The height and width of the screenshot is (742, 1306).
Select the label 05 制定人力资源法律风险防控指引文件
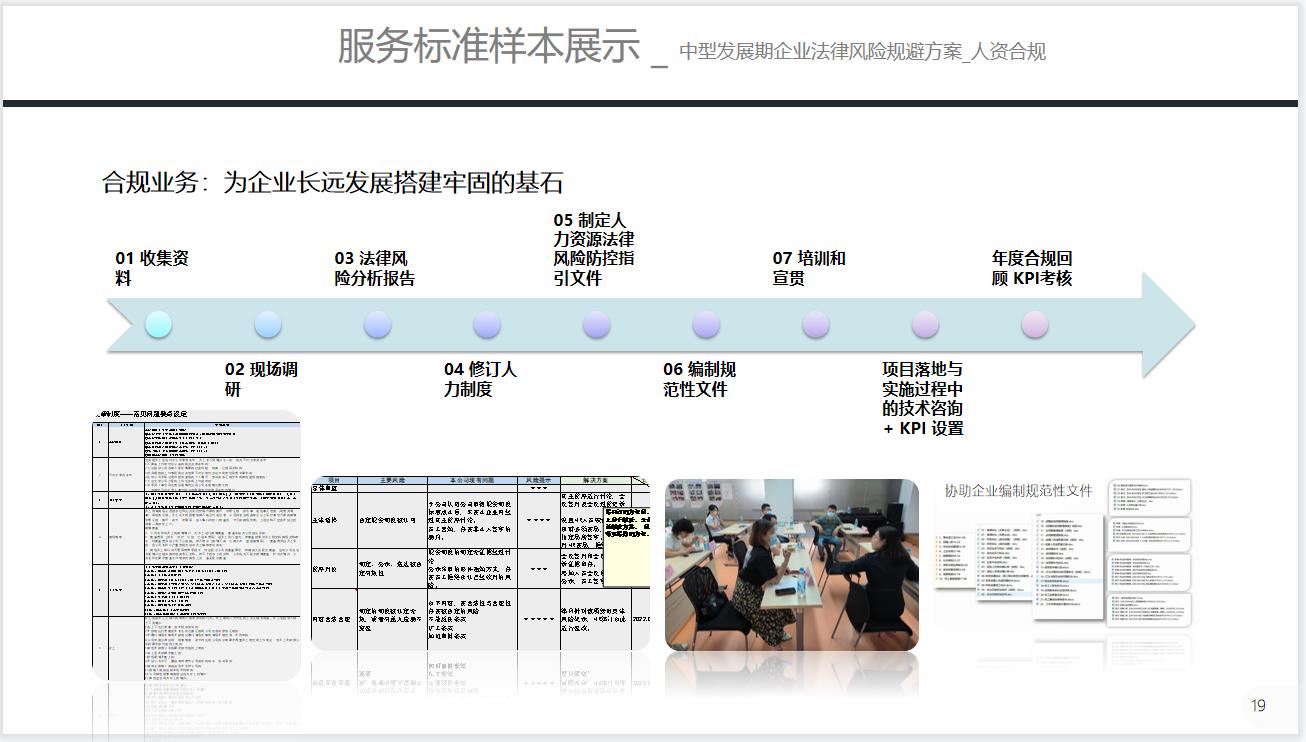594,249
